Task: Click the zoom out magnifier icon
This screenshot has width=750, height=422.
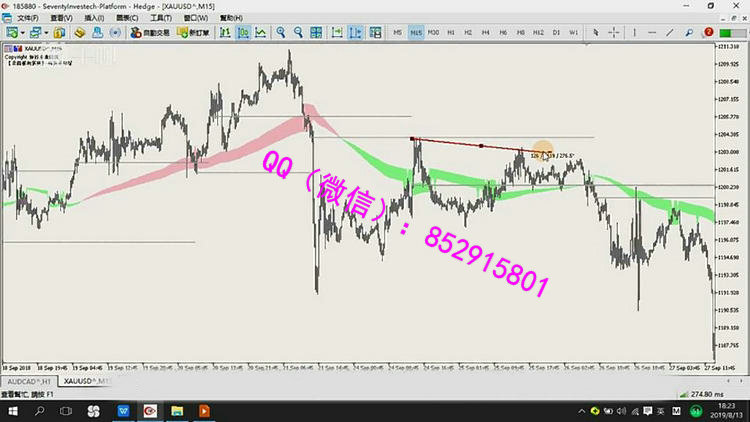Action: pyautogui.click(x=298, y=33)
